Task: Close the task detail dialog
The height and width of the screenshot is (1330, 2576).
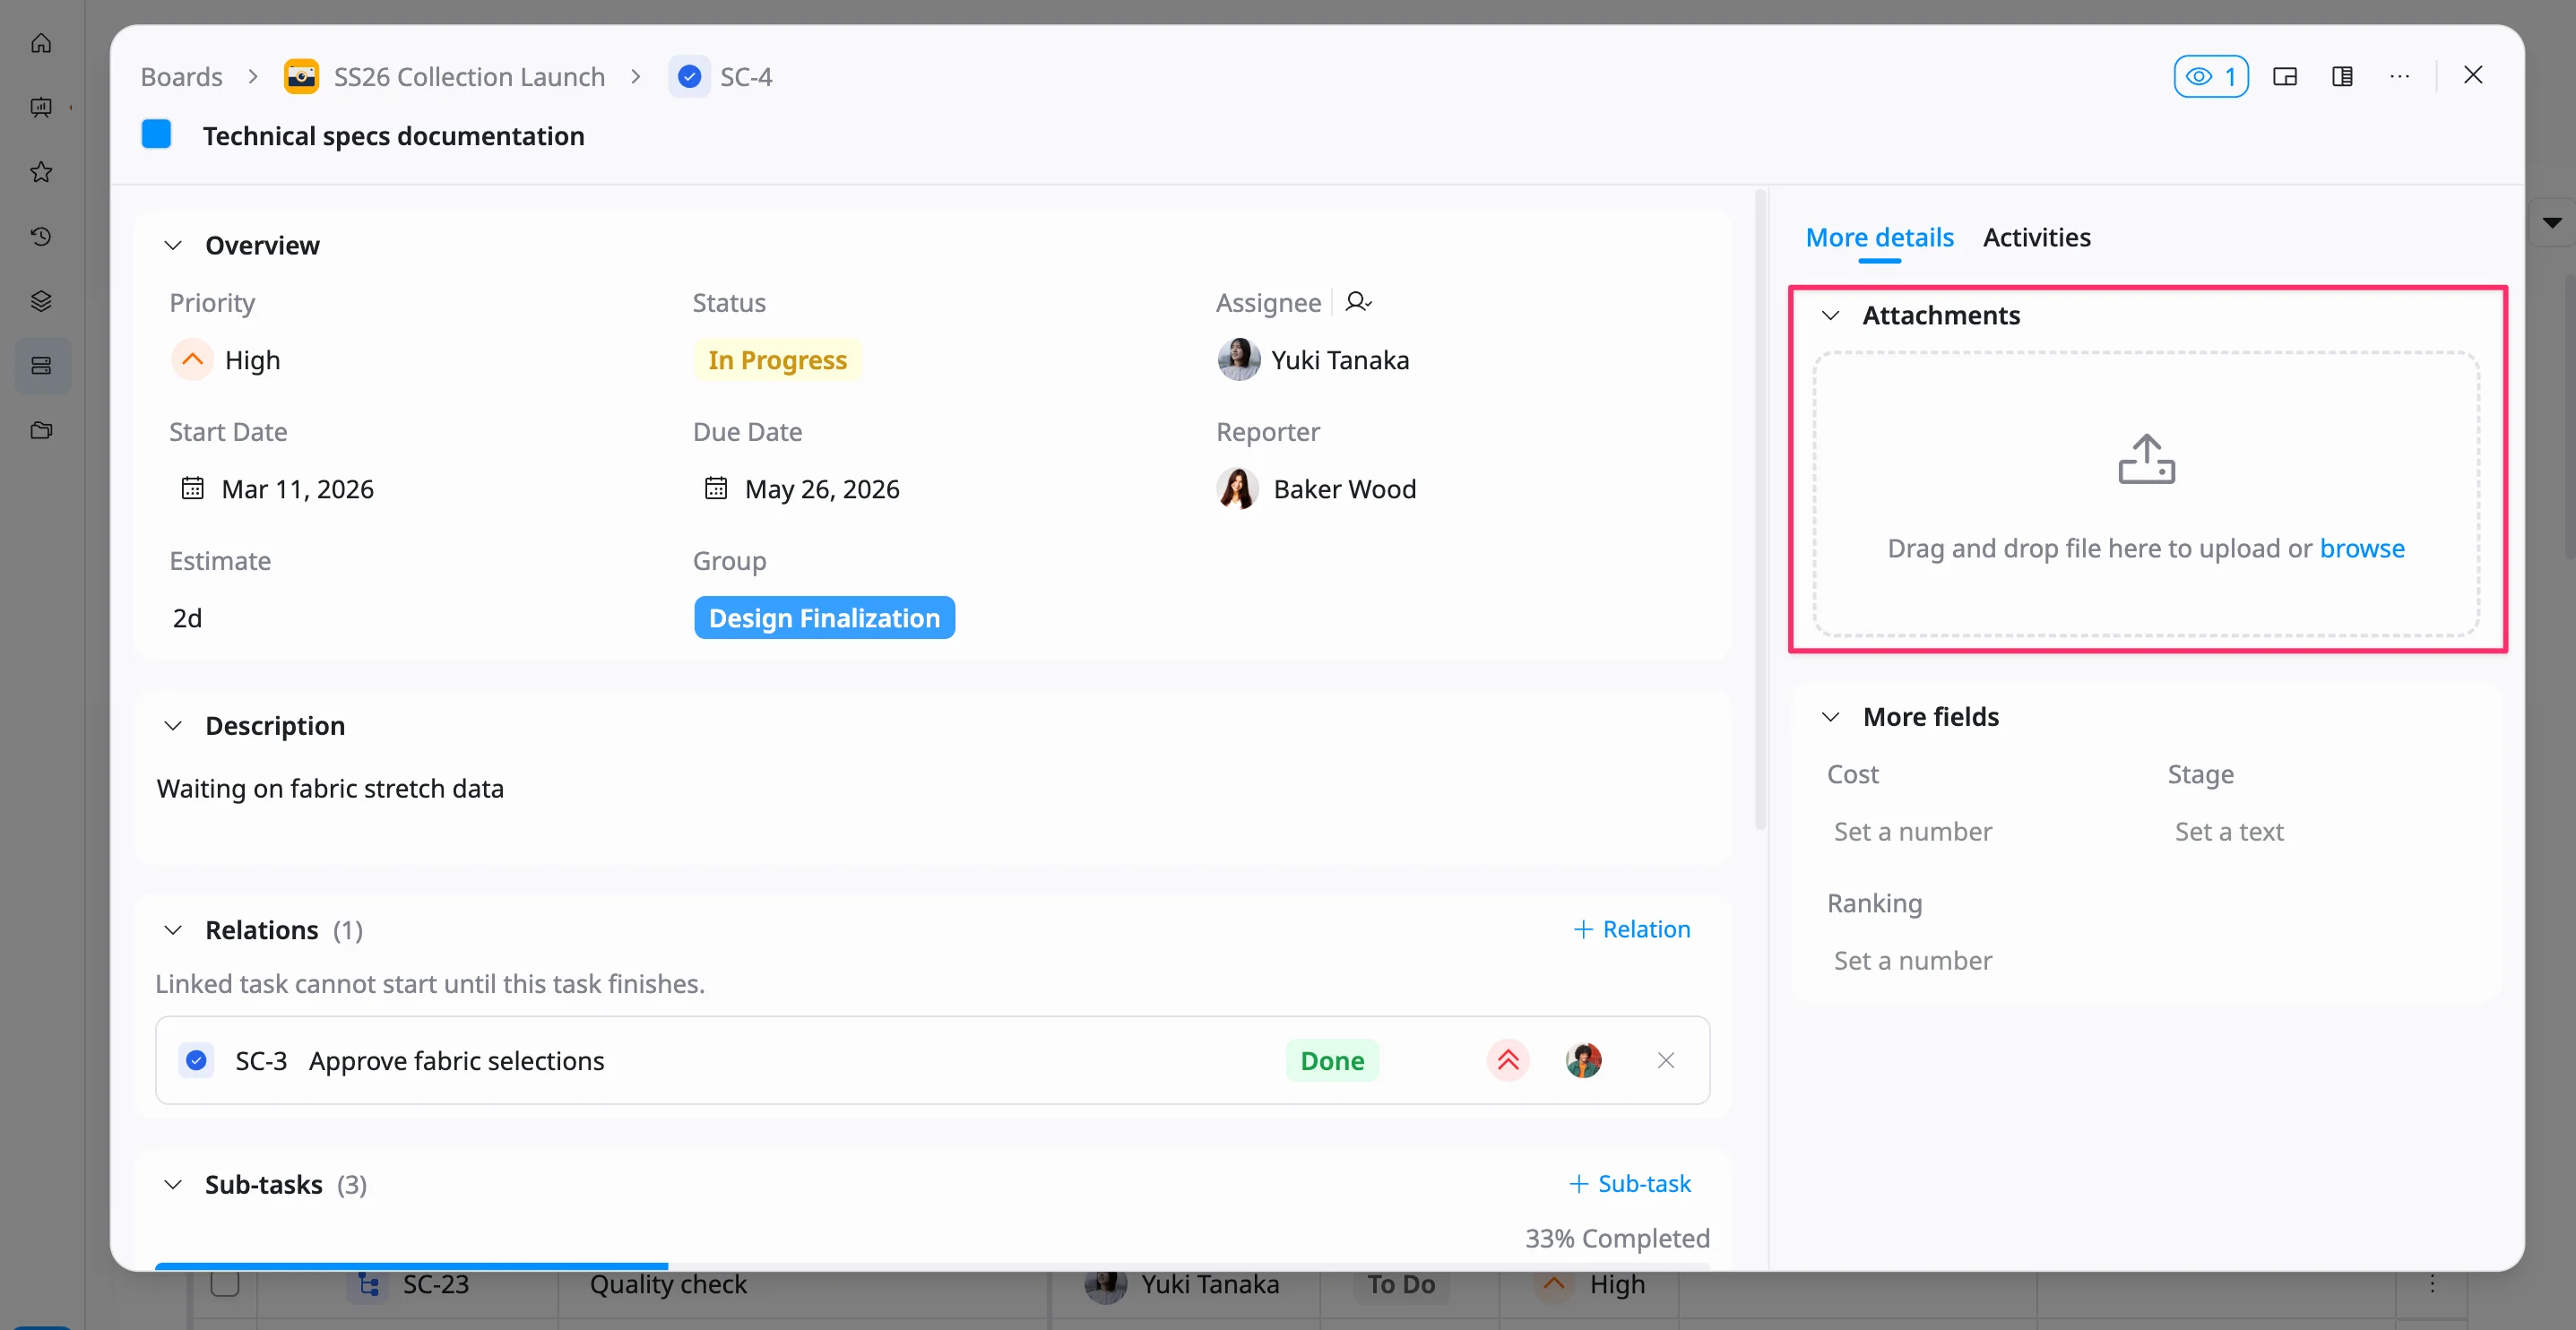Action: tap(2472, 75)
